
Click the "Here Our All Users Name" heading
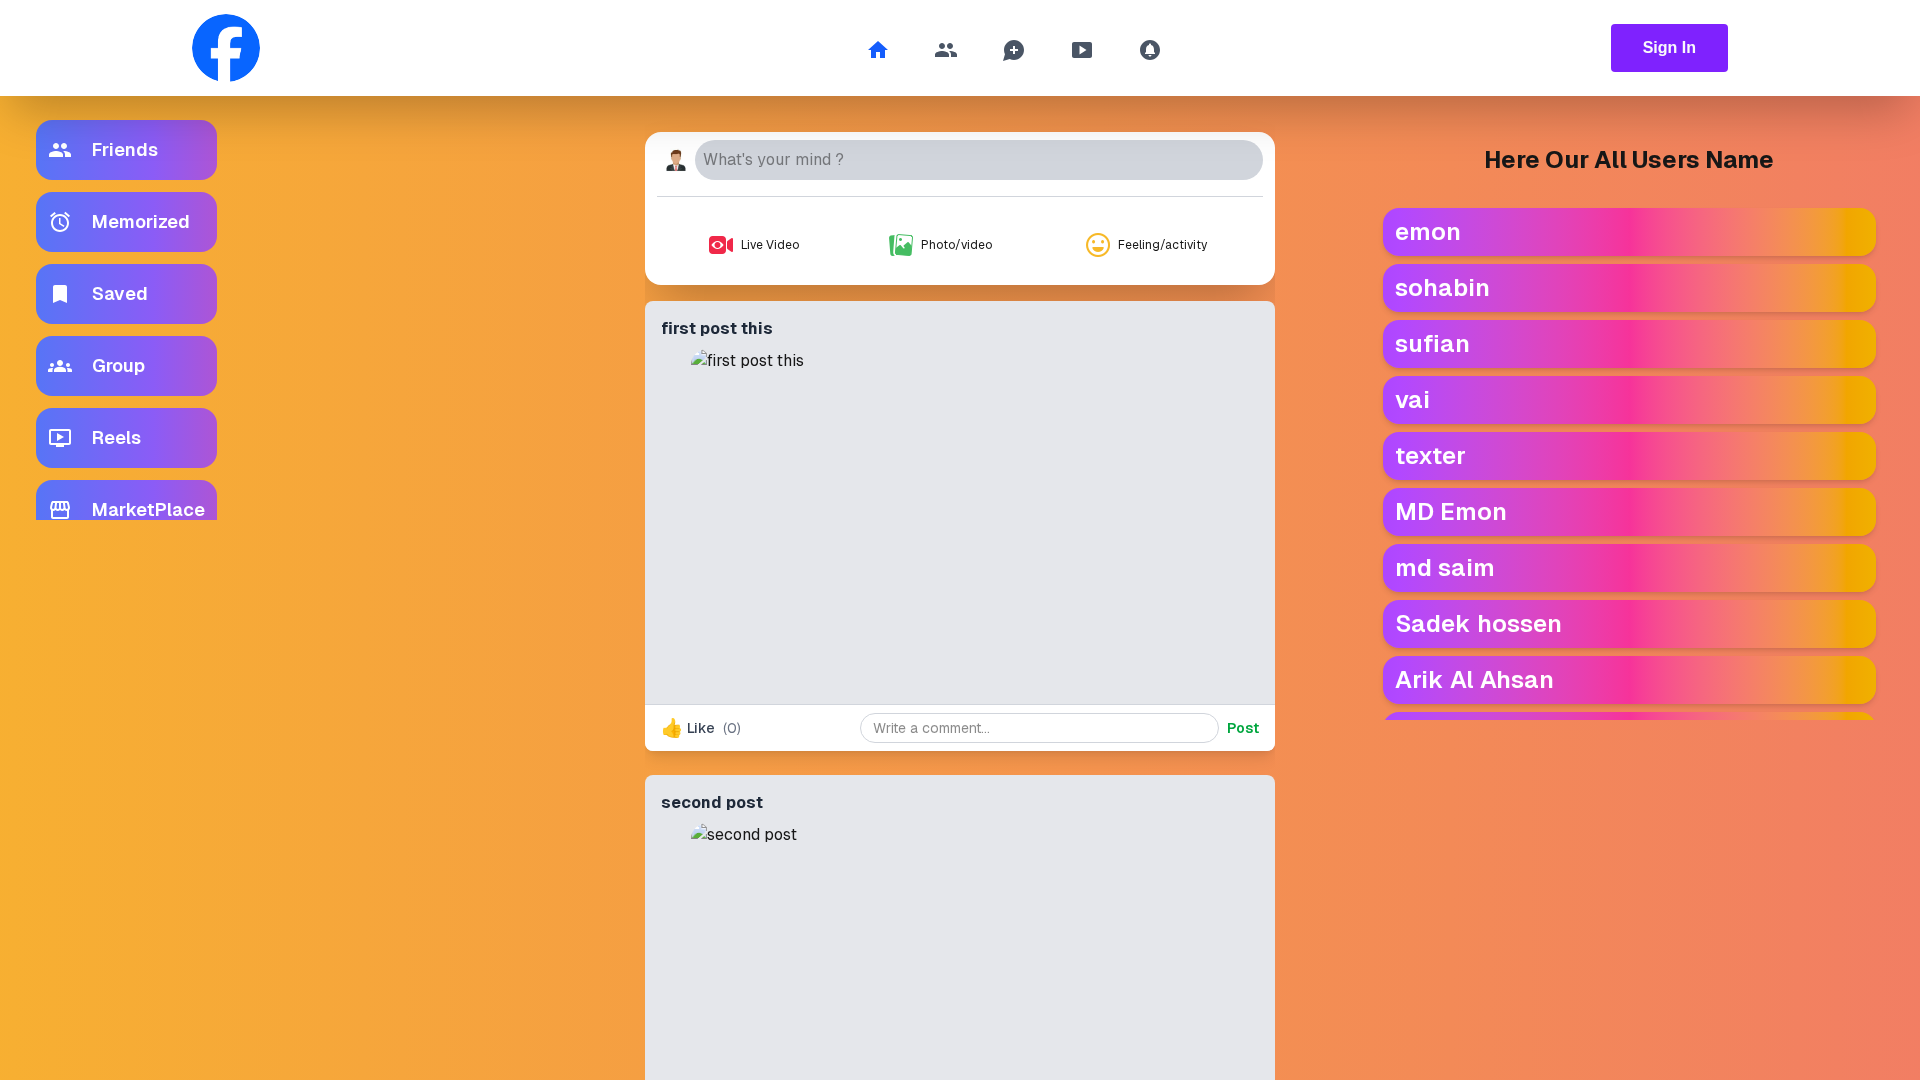pyautogui.click(x=1629, y=160)
